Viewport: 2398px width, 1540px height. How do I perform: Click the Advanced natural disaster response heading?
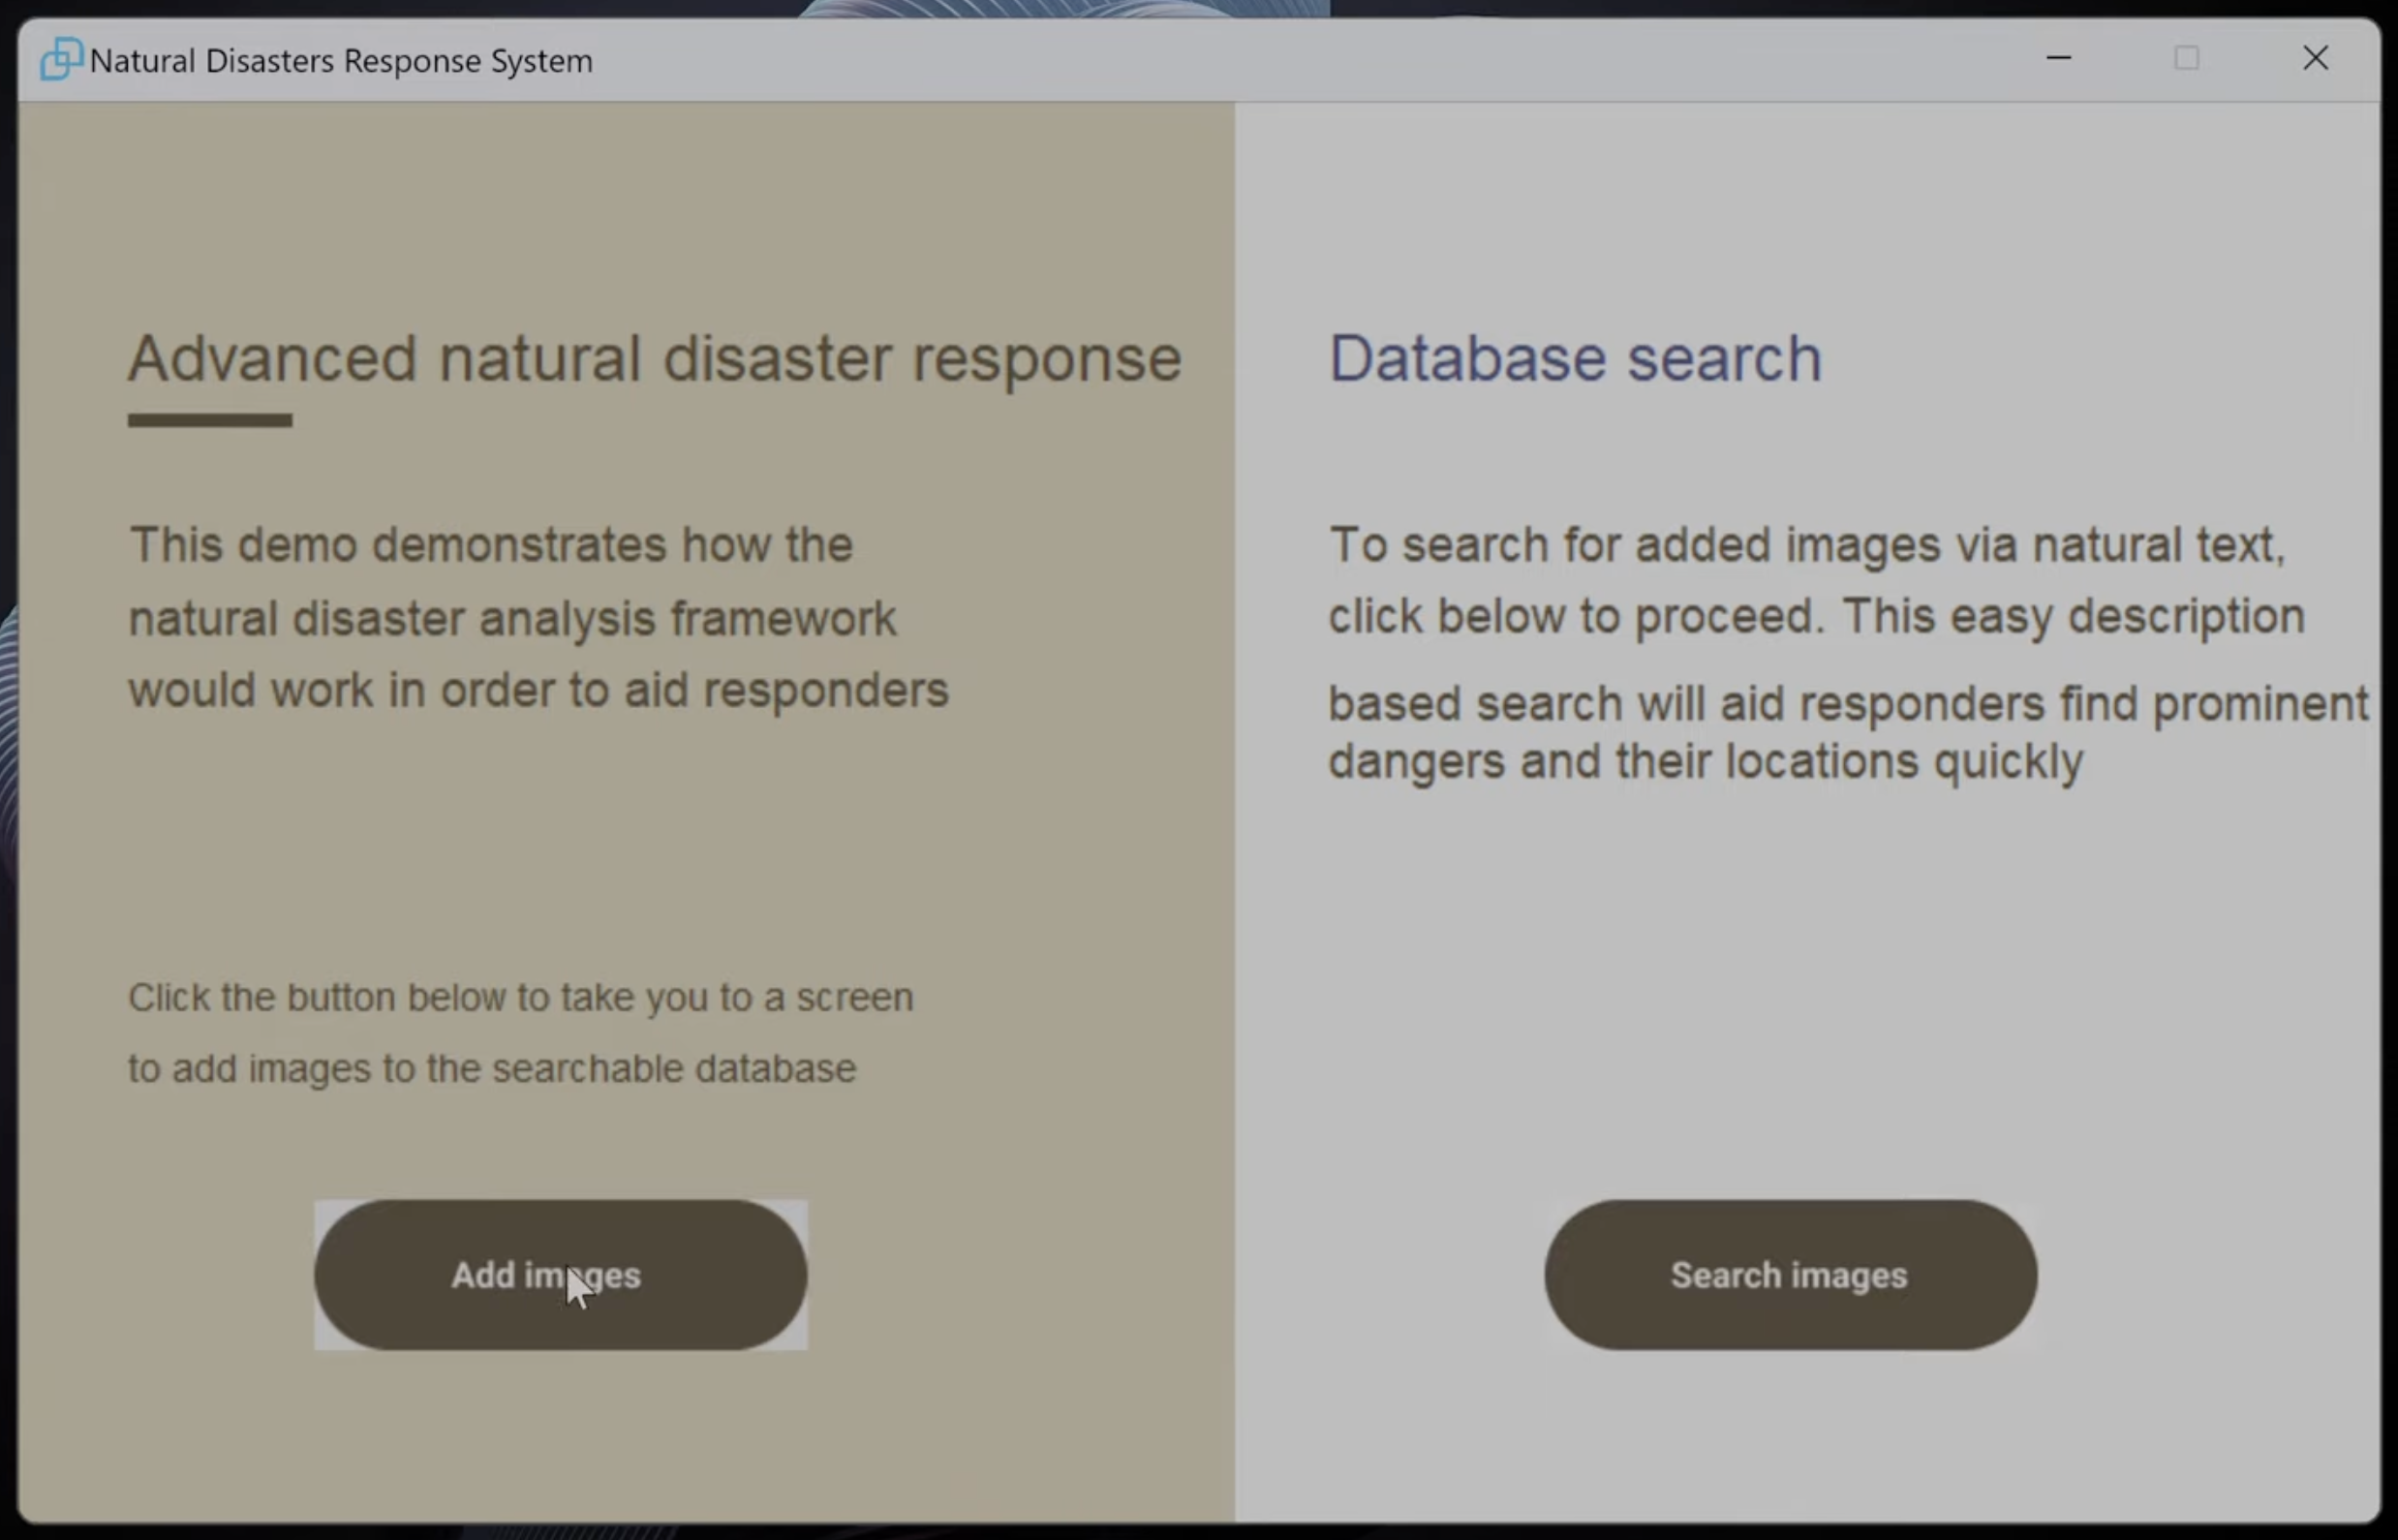point(654,358)
